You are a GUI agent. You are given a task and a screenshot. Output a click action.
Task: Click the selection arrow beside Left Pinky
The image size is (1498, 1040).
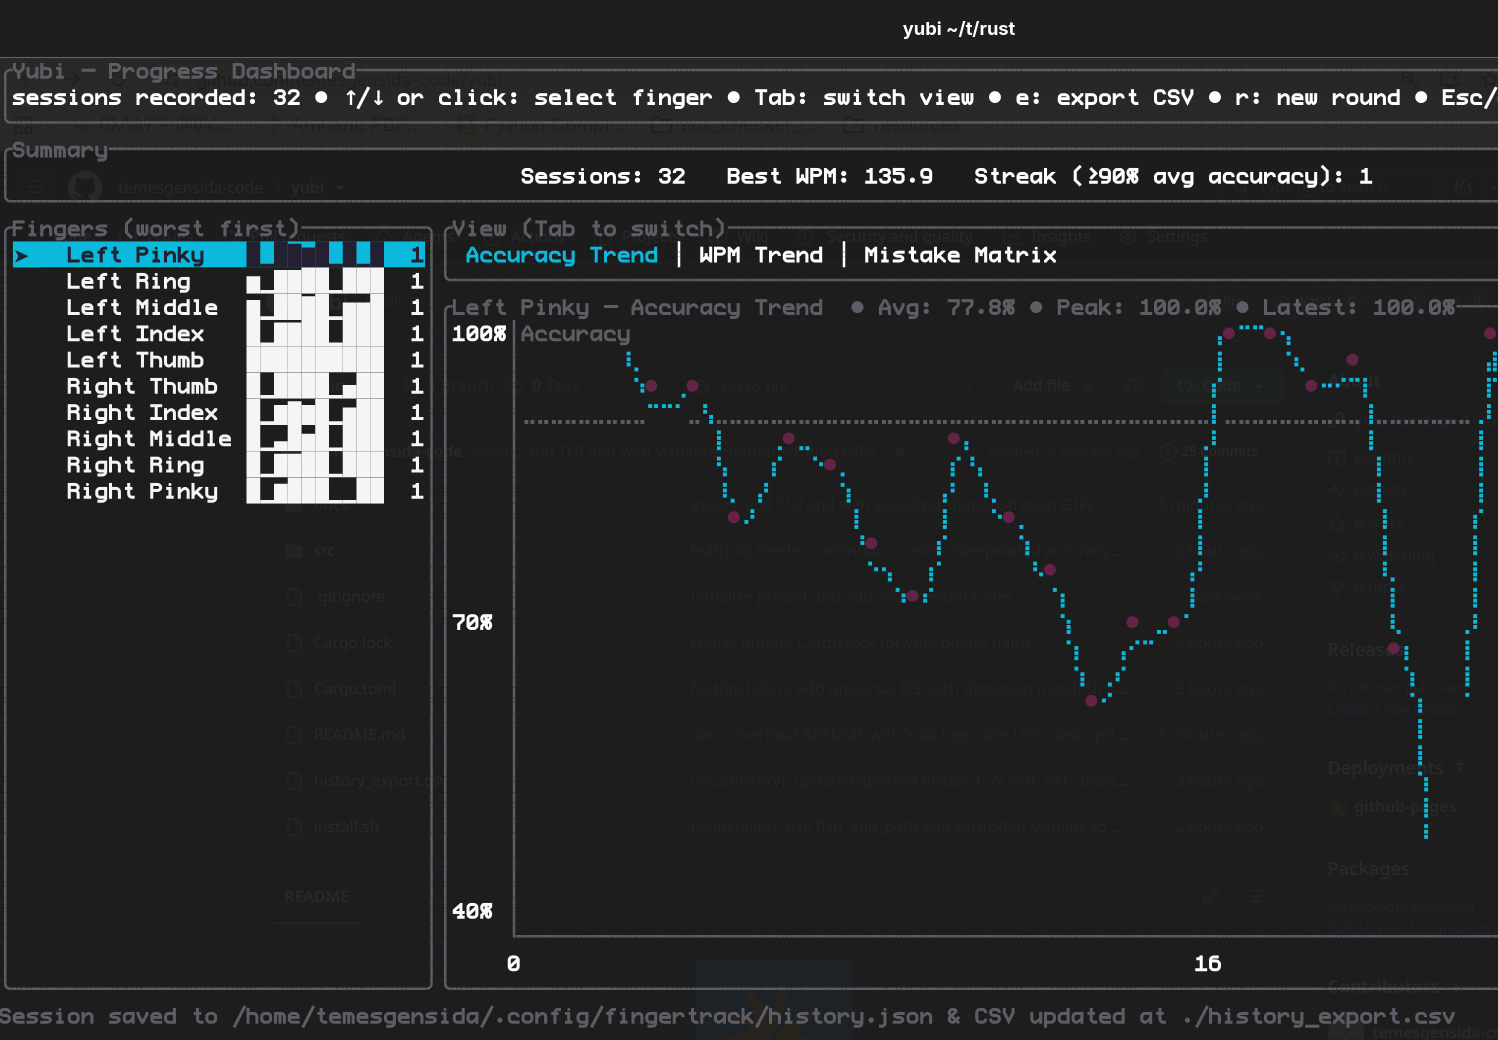[22, 256]
